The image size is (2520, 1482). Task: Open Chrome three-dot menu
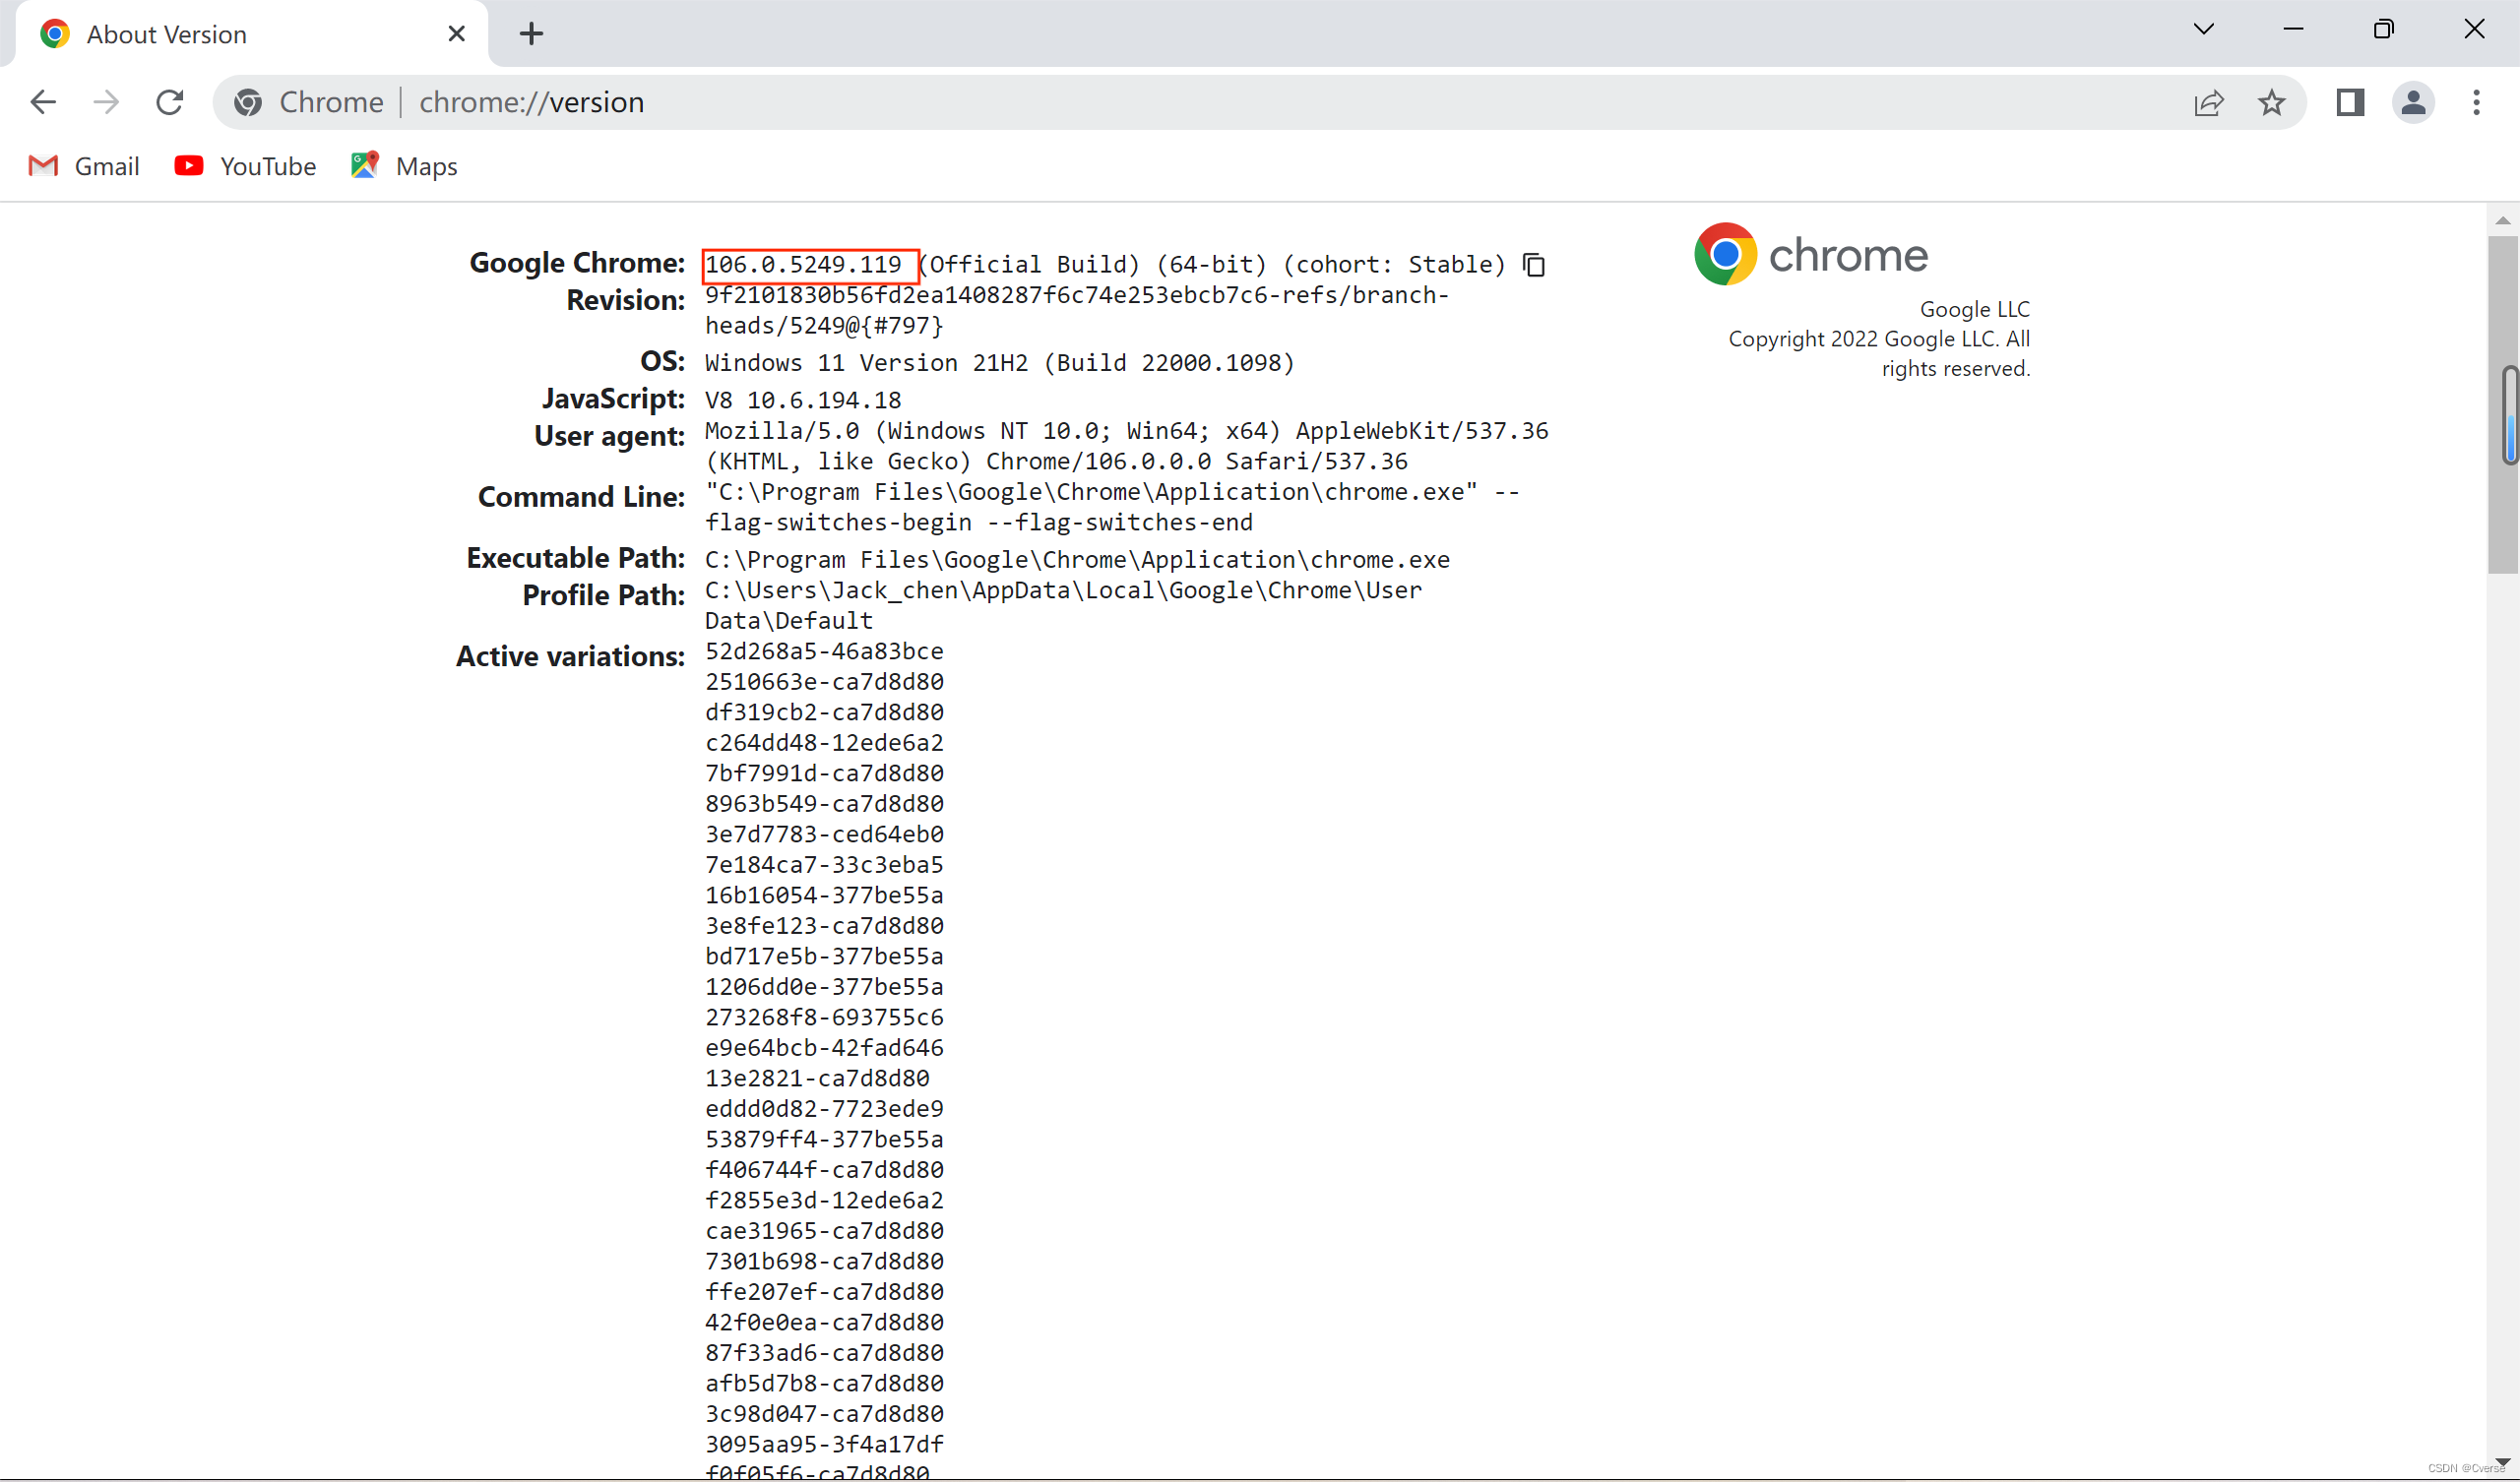2475,102
